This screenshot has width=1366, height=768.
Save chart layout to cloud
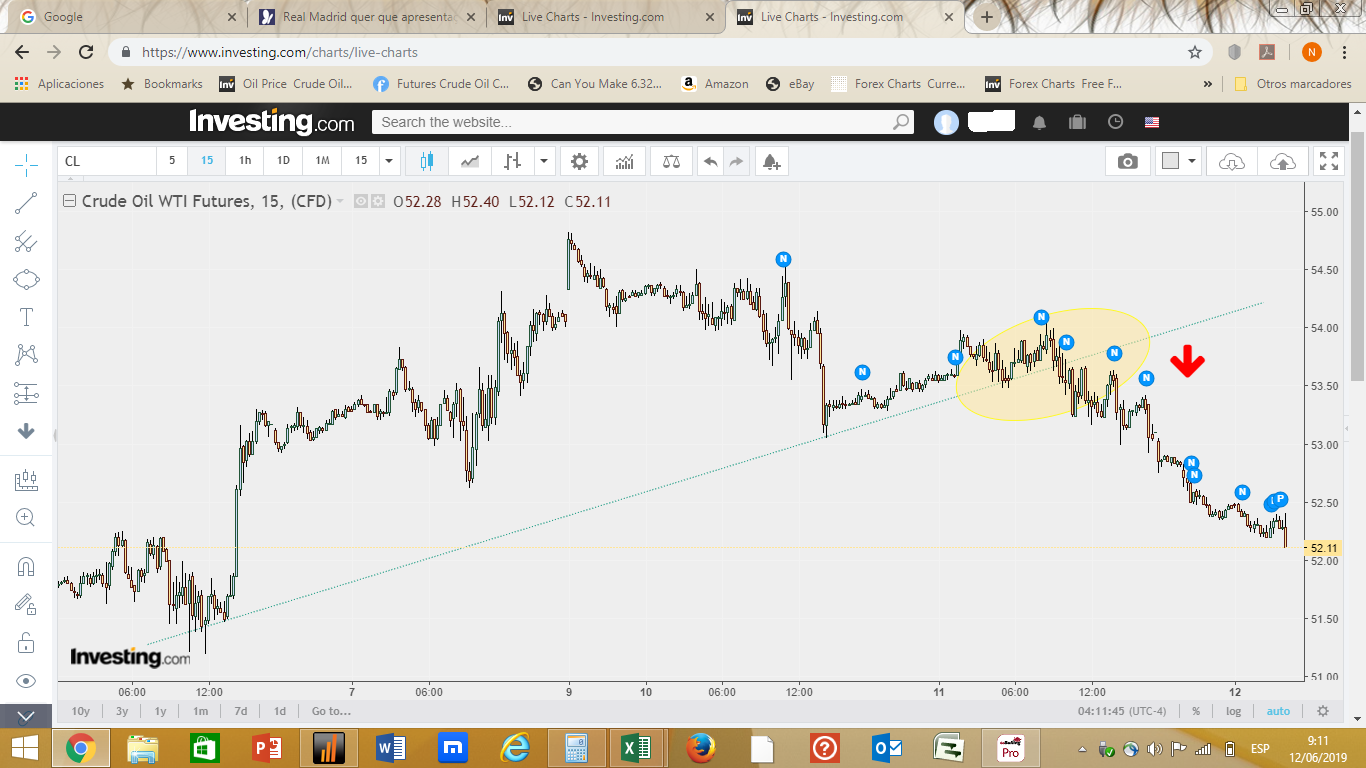[1282, 161]
